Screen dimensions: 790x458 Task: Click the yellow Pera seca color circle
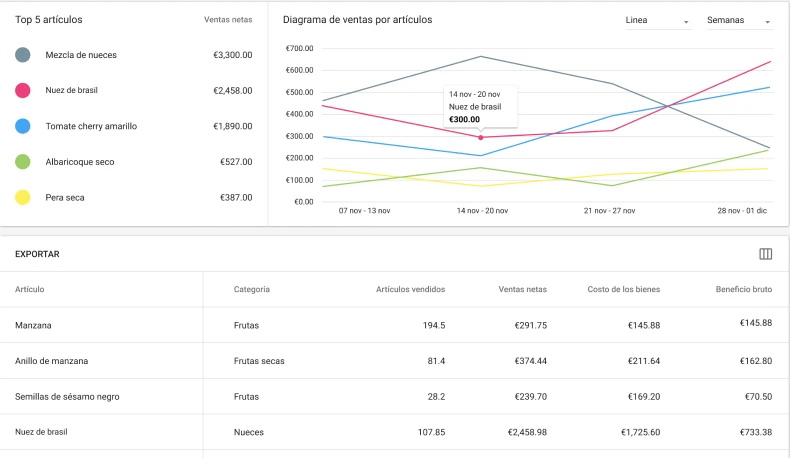point(22,197)
